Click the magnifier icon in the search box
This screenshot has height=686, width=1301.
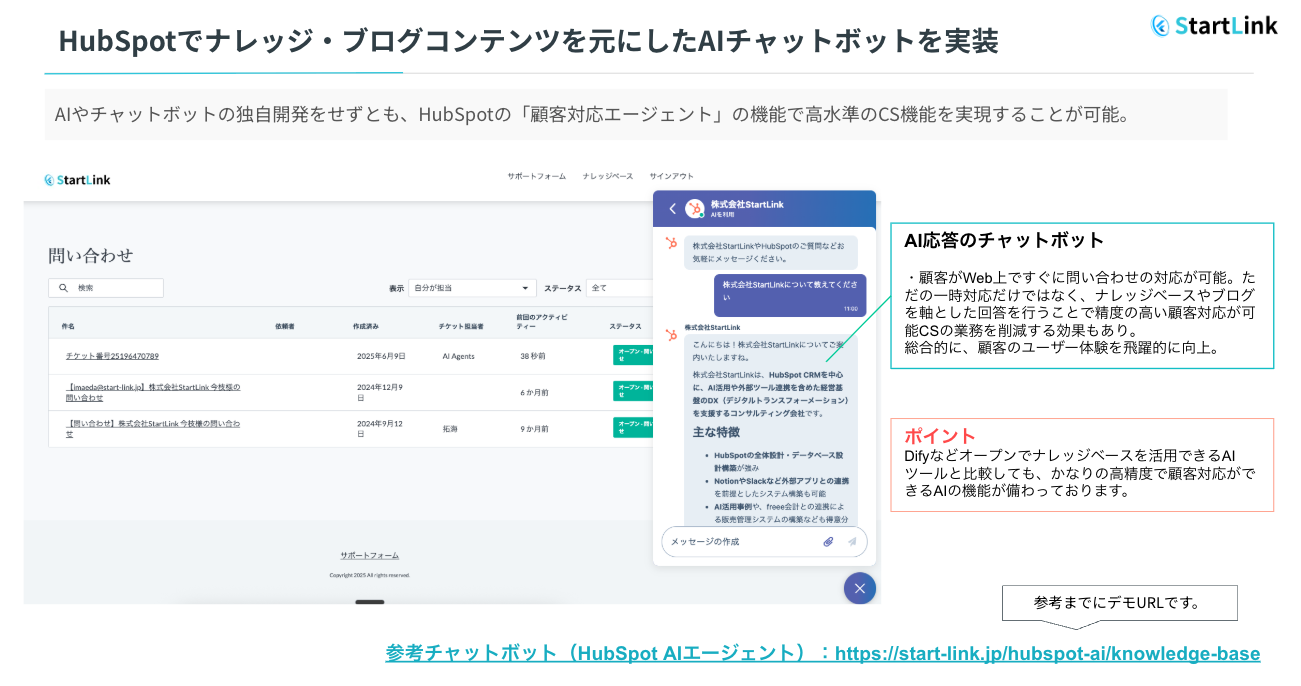pos(64,288)
